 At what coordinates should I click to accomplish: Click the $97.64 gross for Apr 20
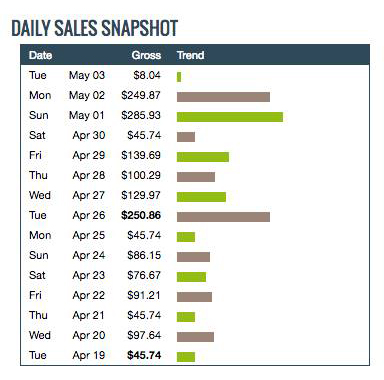144,335
